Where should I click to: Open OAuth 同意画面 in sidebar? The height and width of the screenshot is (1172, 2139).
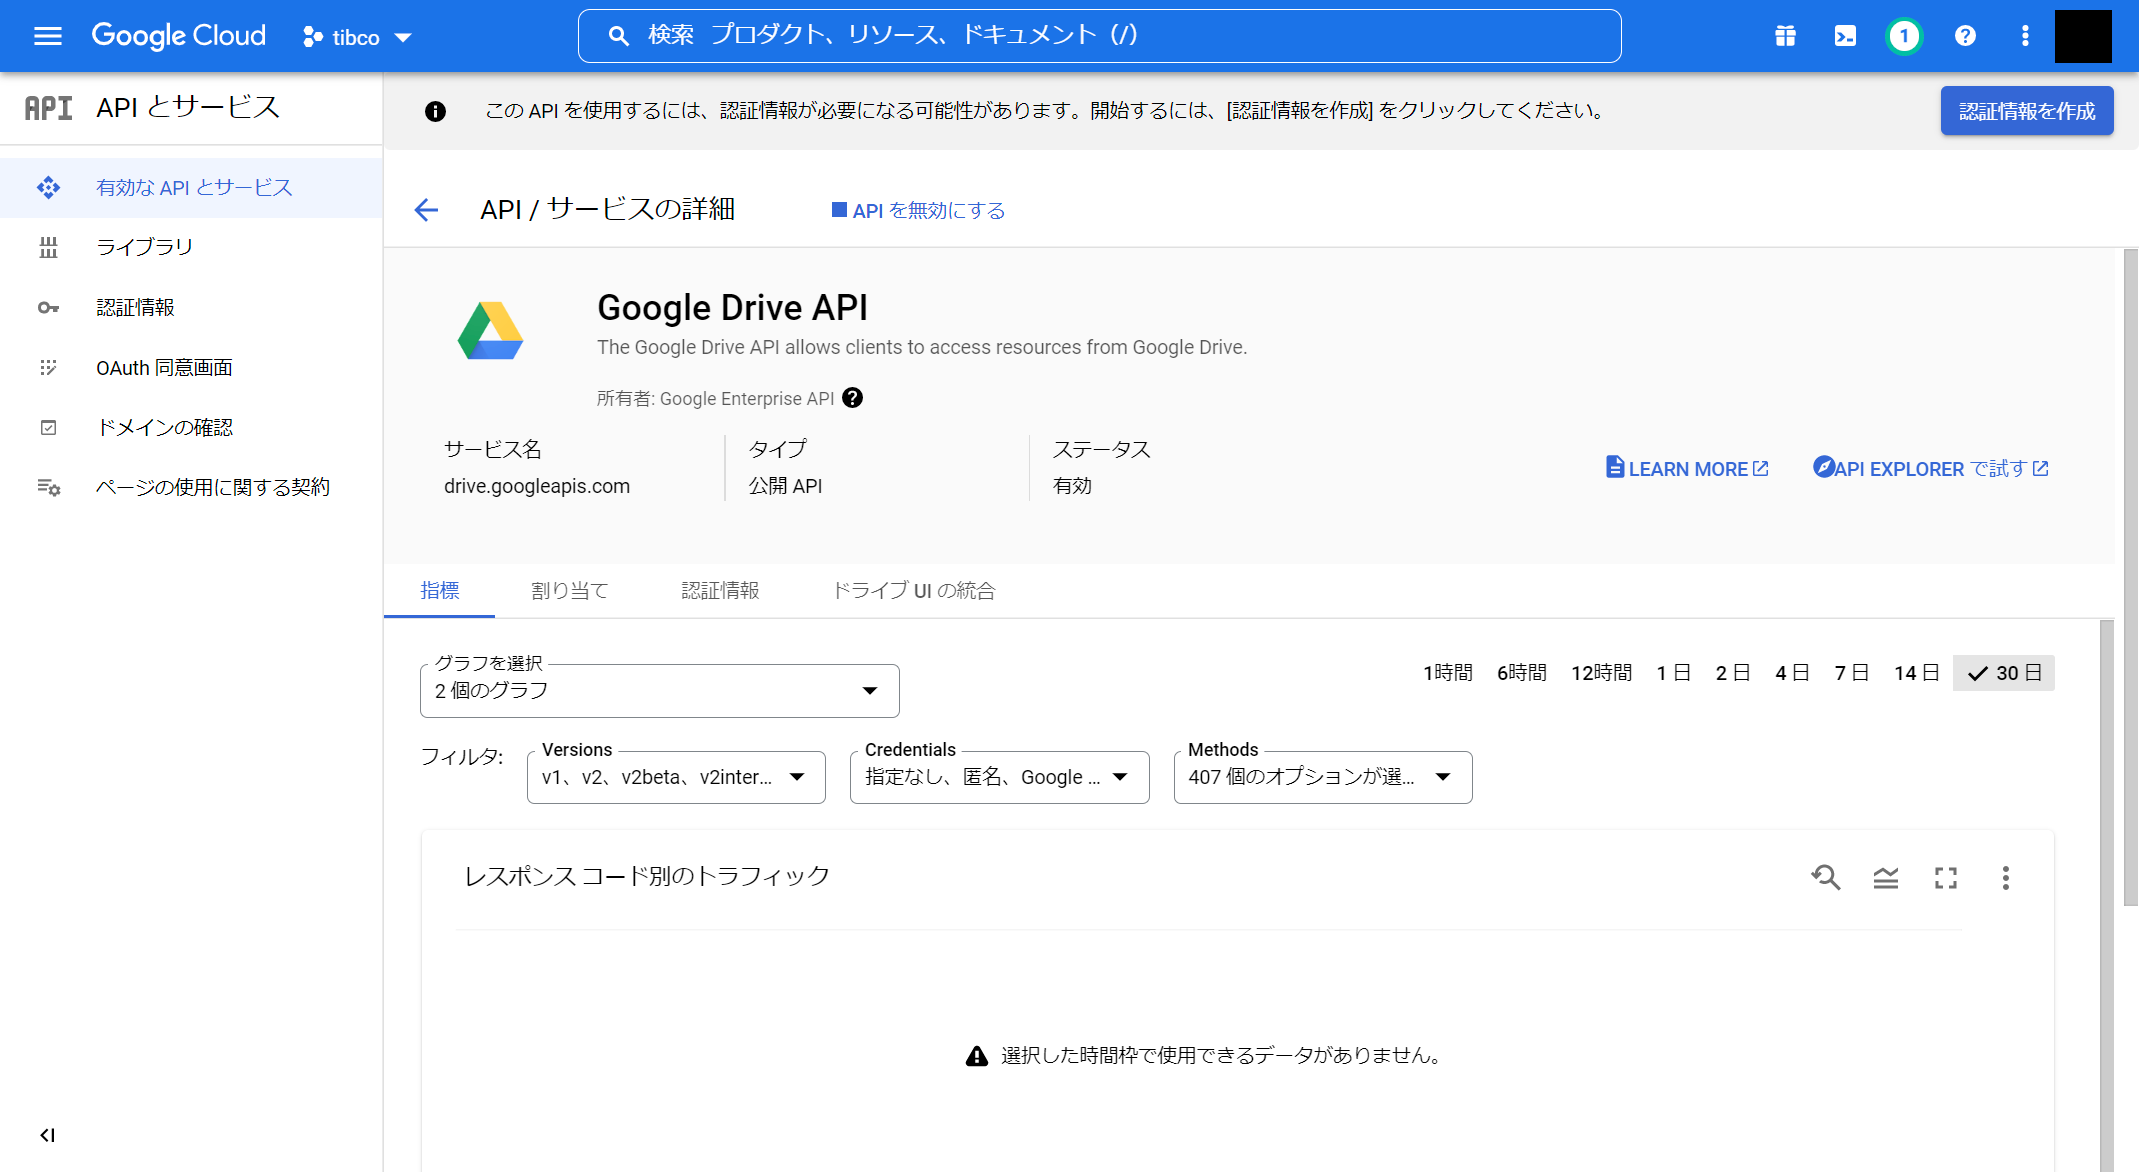(191, 367)
